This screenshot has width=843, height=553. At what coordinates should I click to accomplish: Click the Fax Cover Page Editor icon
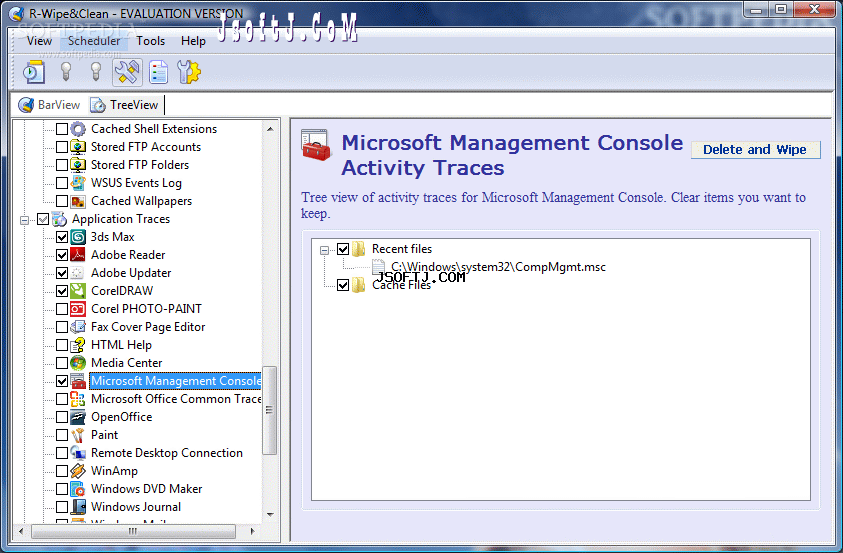(78, 327)
